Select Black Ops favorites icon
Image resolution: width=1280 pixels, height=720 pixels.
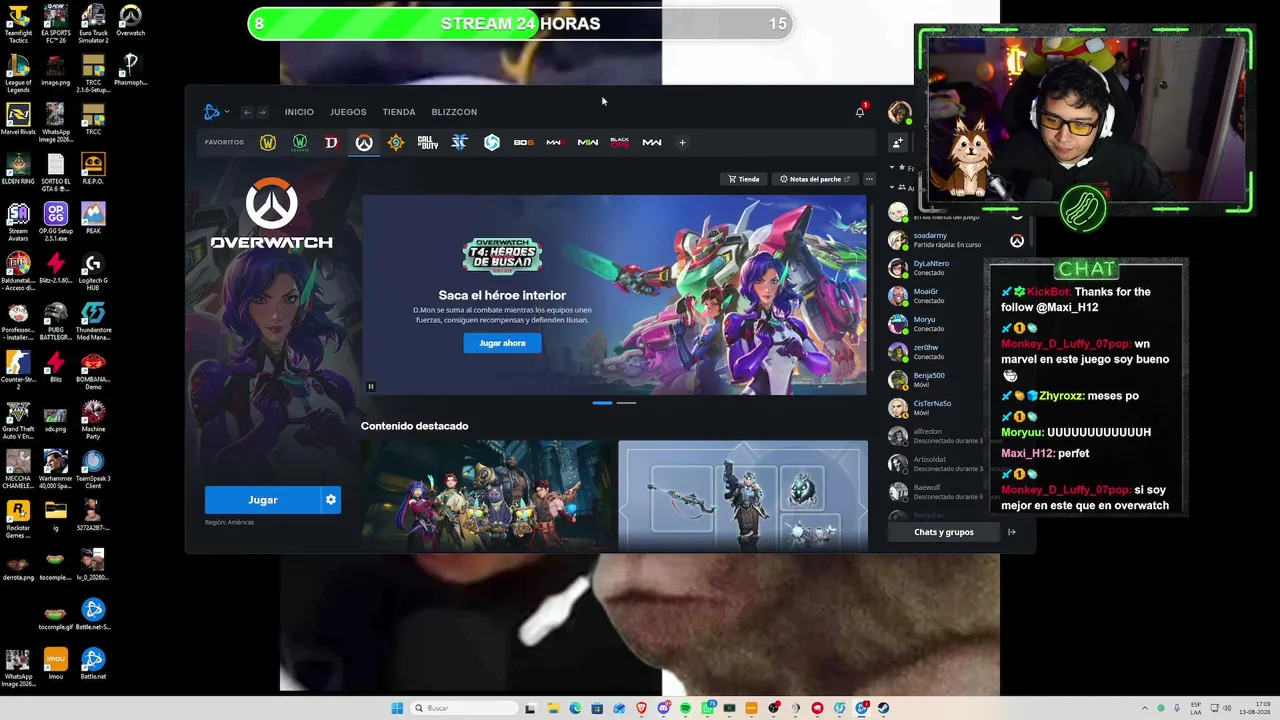pos(620,143)
